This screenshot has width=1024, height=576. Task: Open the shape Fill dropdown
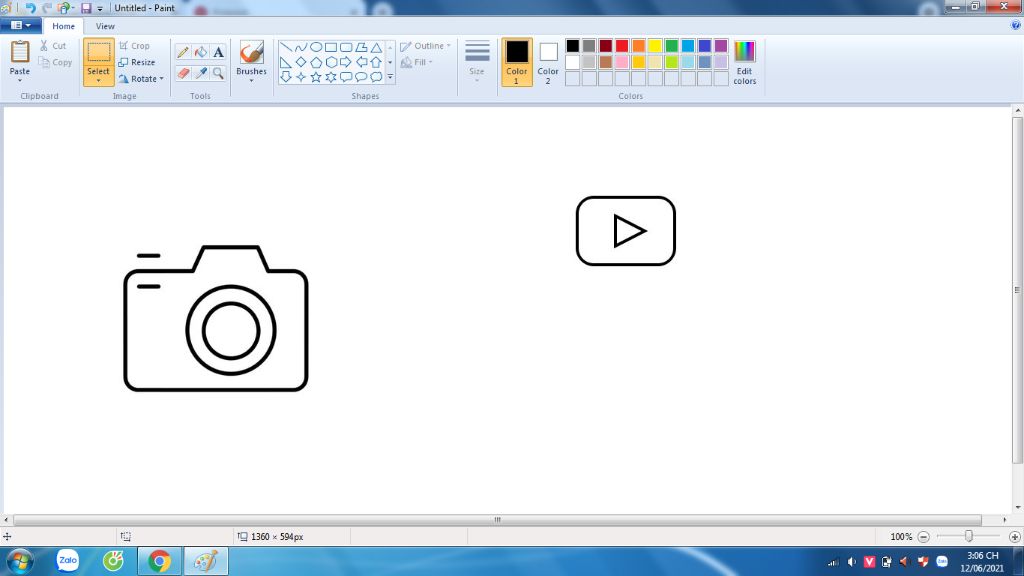pos(417,62)
